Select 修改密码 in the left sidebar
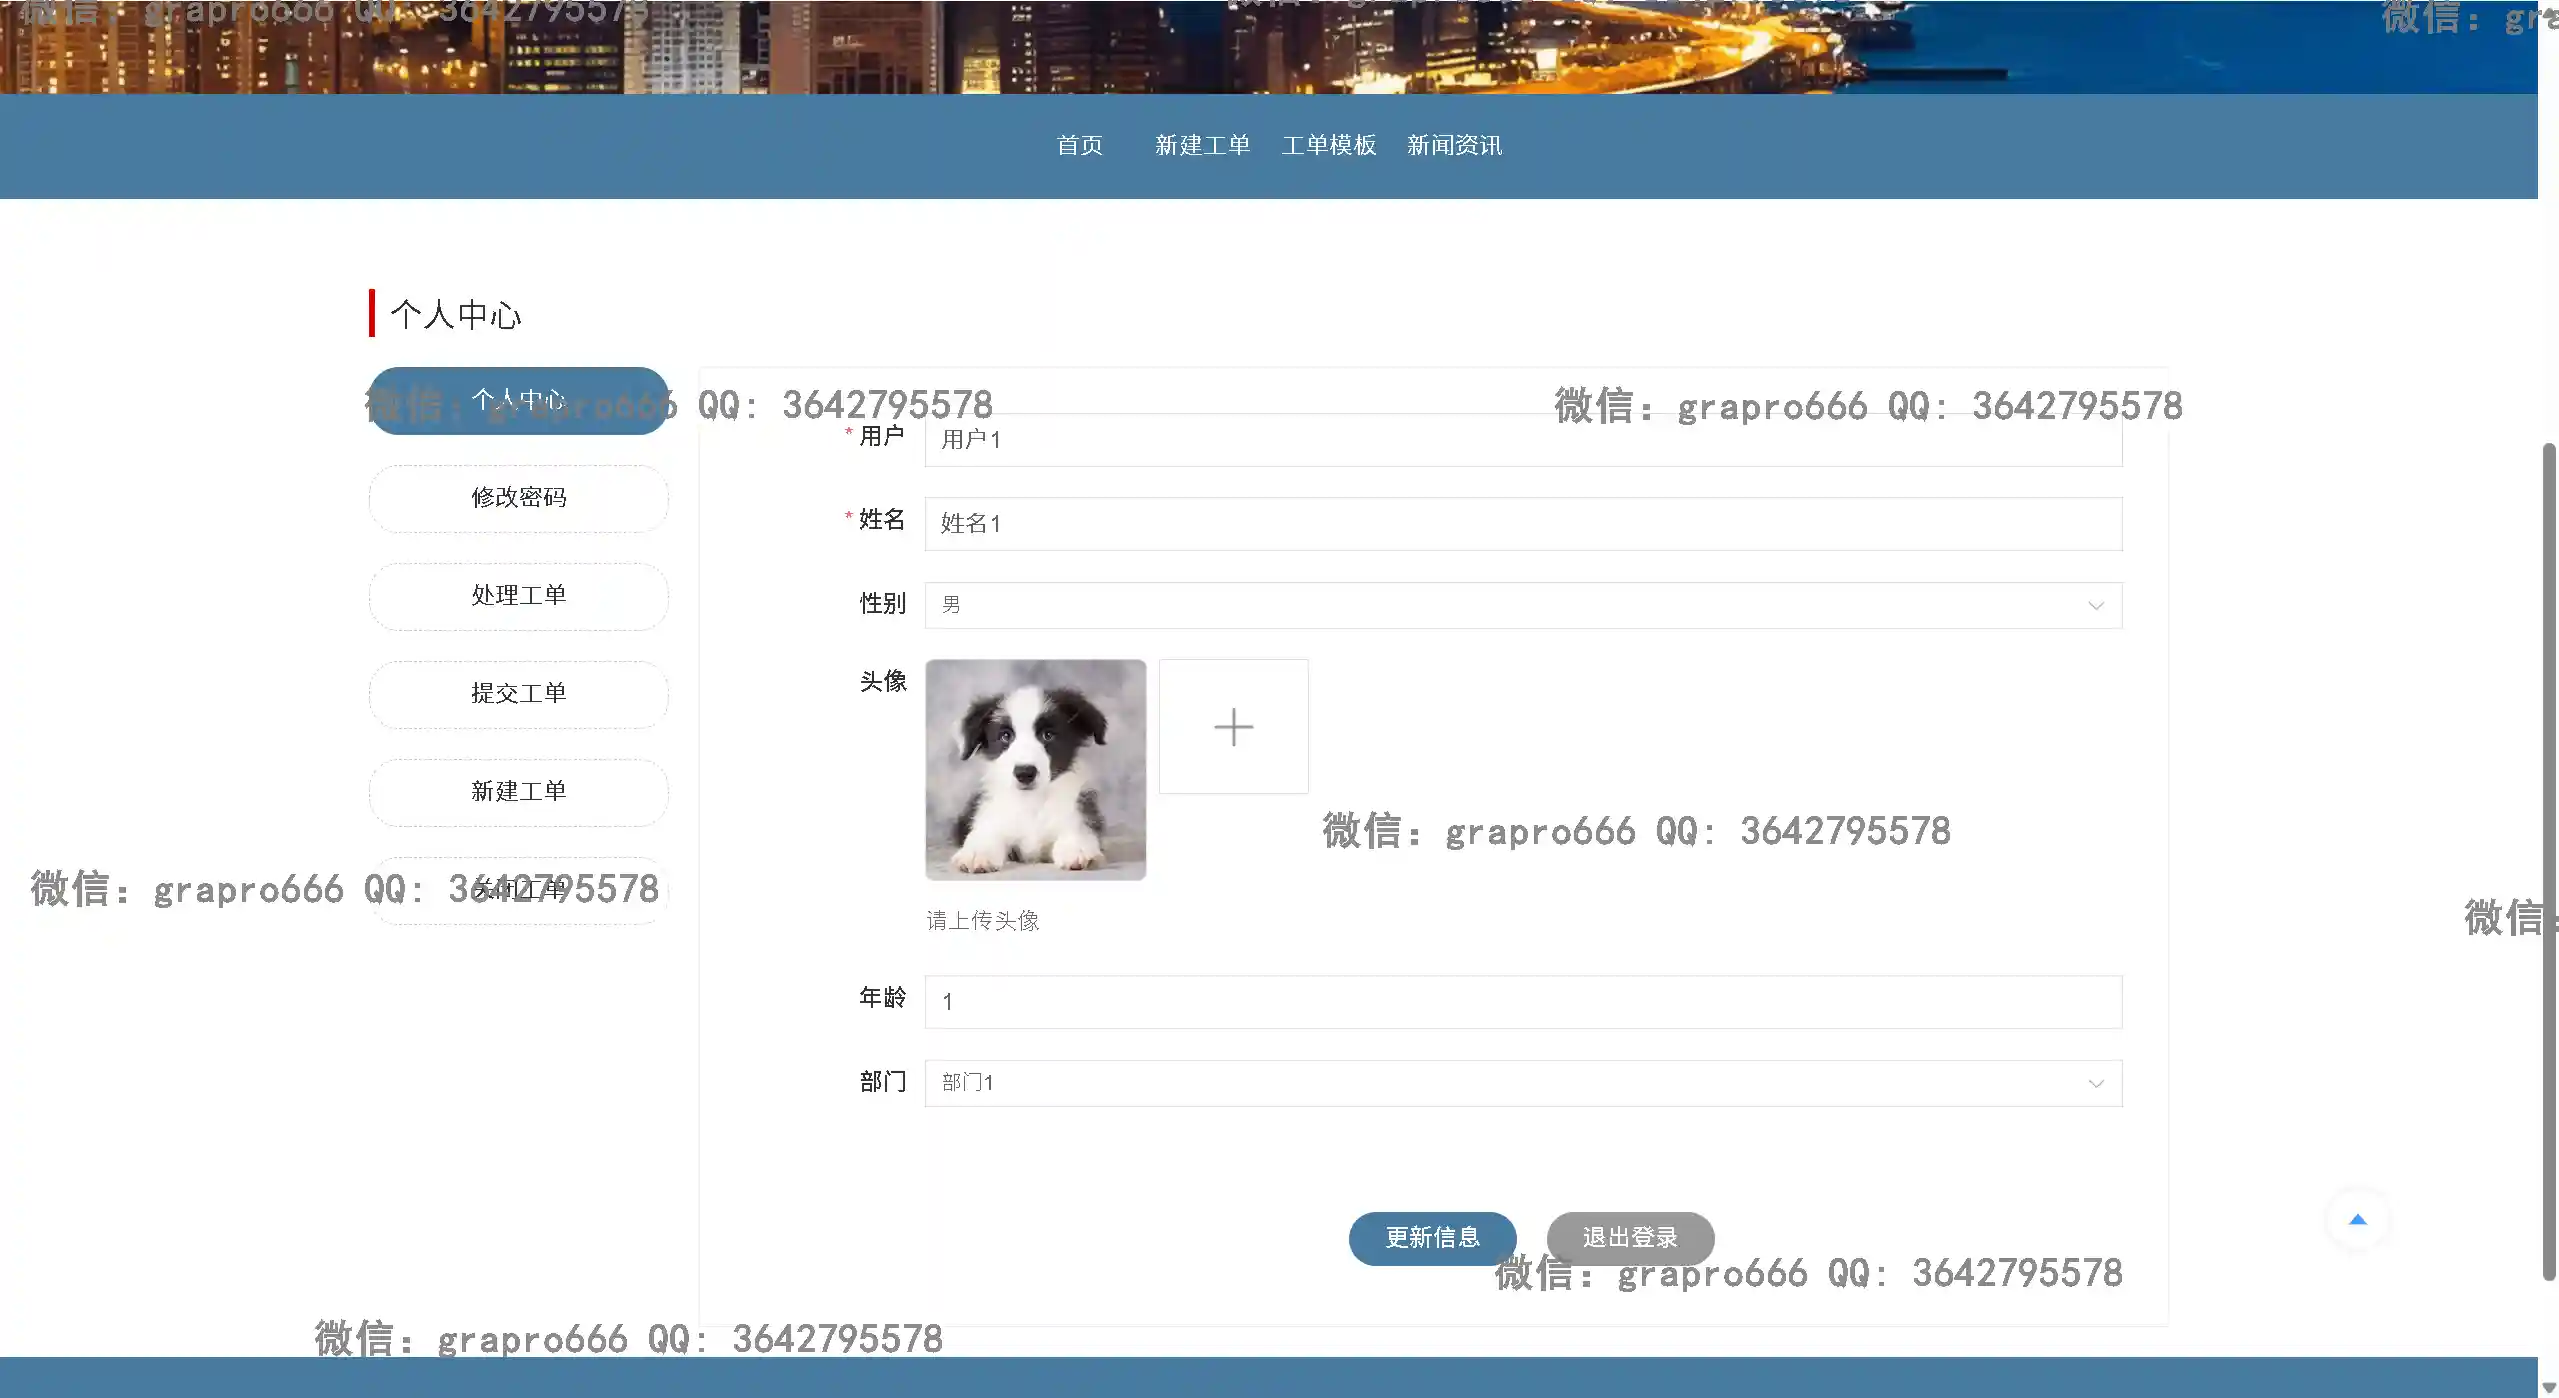 click(x=518, y=498)
